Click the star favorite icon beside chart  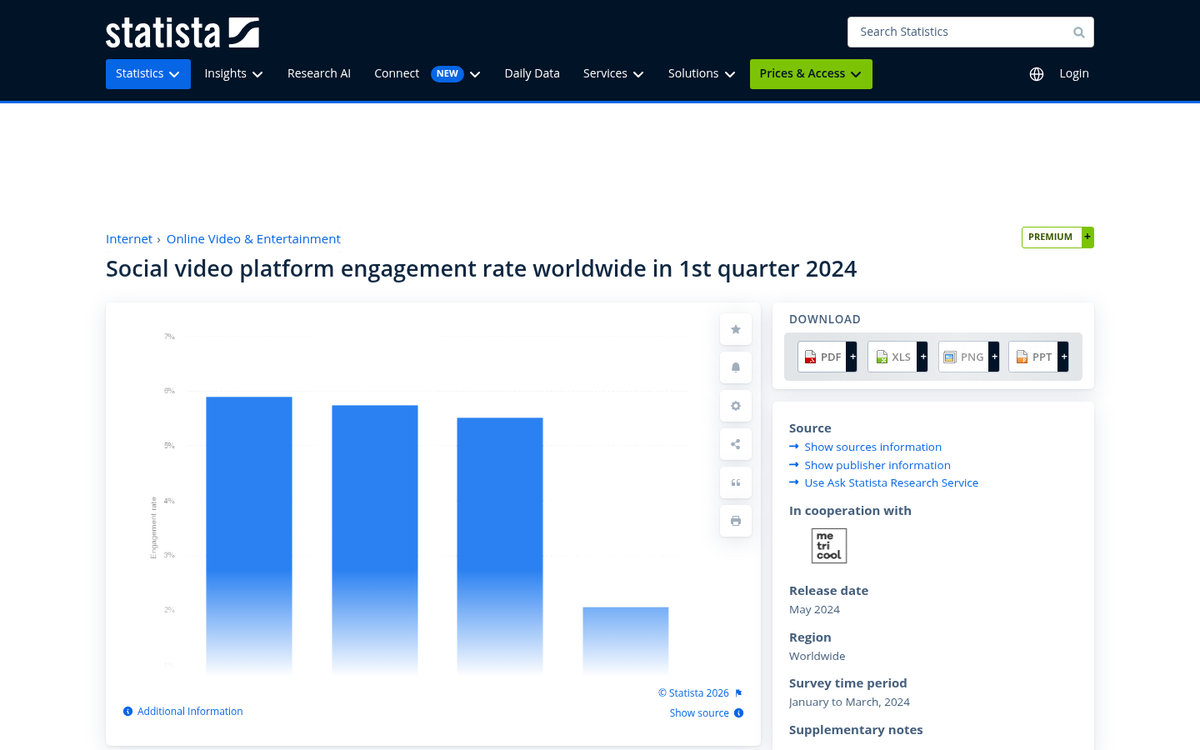[x=735, y=329]
